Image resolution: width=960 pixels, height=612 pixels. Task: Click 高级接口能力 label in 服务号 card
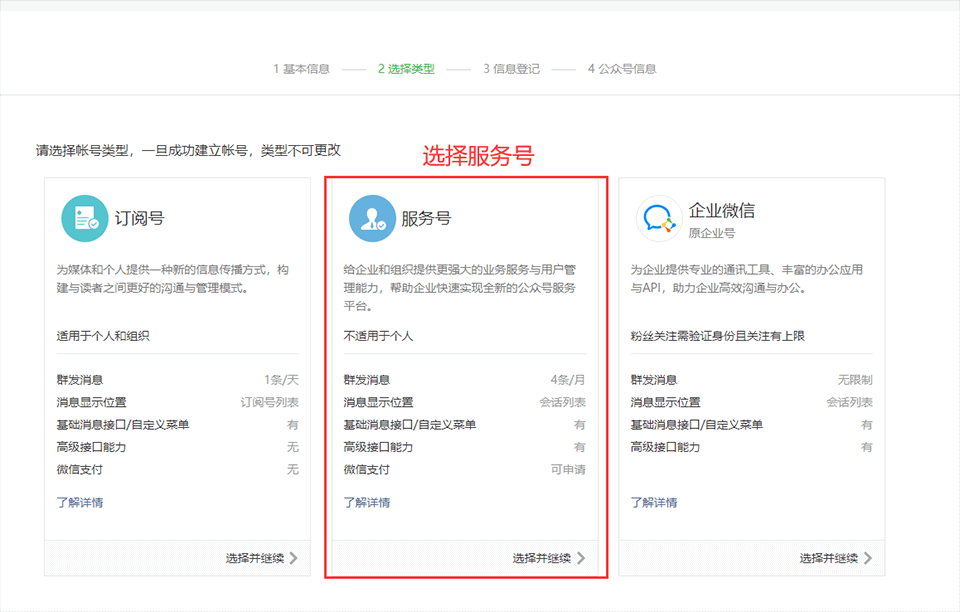click(x=378, y=447)
